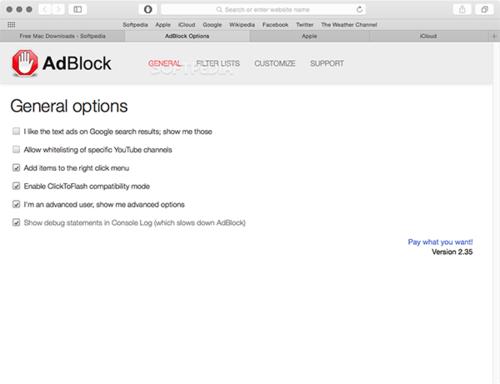Click the AdBlock stop-hand logo

(x=24, y=63)
